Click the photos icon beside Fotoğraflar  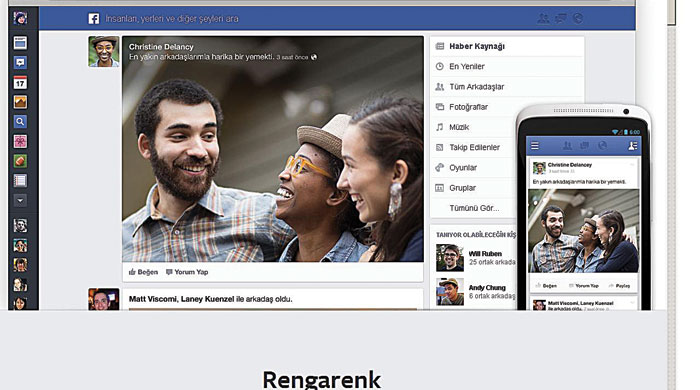(440, 107)
